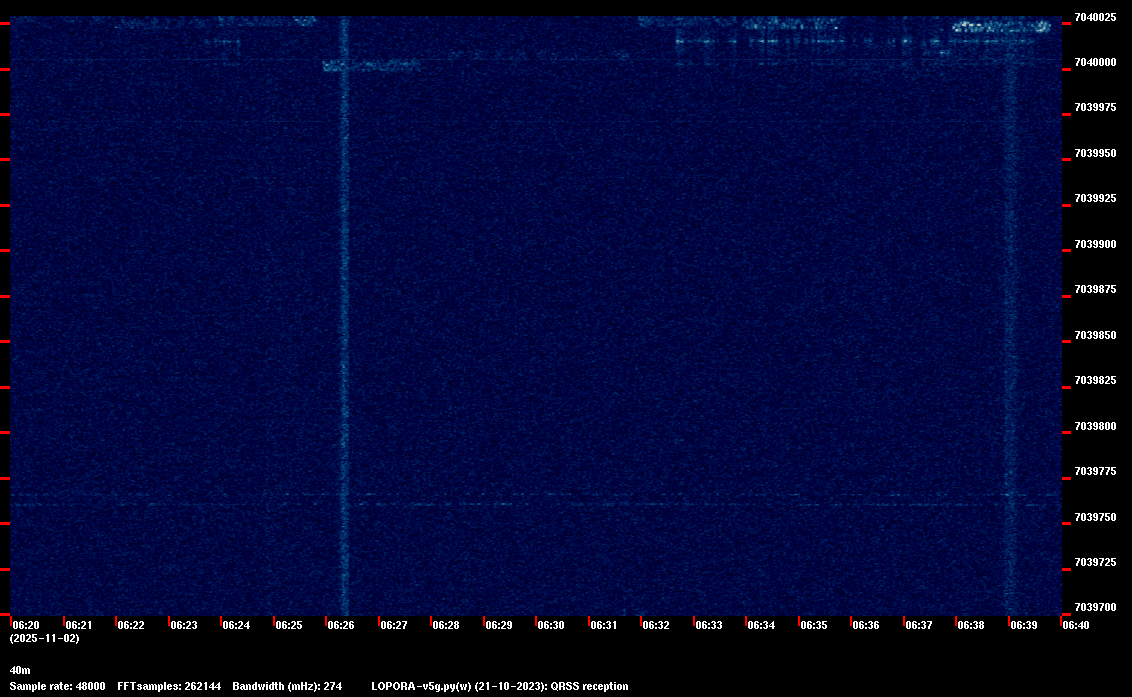The width and height of the screenshot is (1132, 697).
Task: Click the 7039750 frequency label
Action: [1095, 518]
